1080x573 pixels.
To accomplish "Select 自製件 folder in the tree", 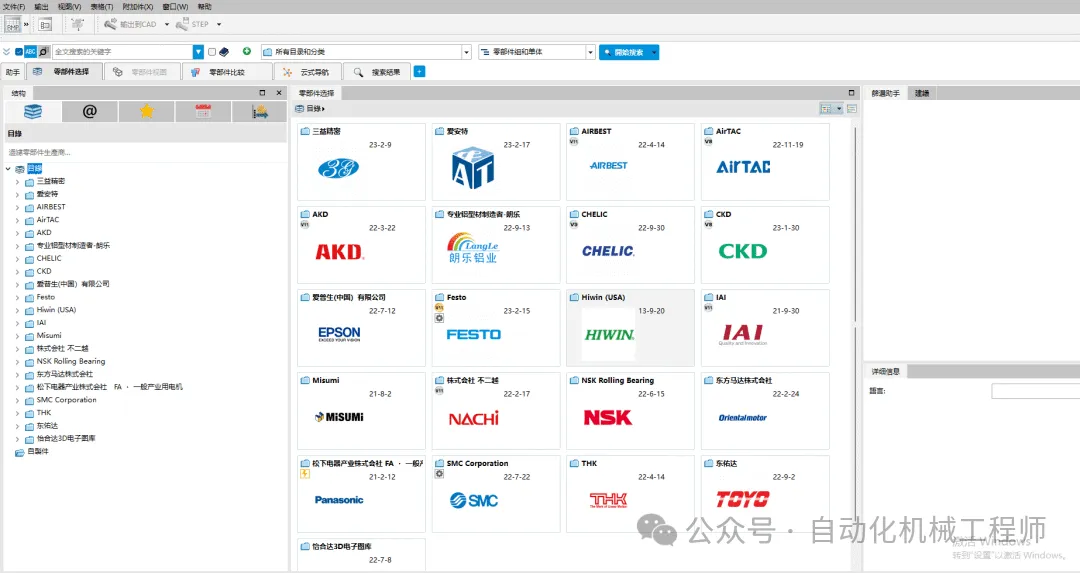I will [x=38, y=452].
